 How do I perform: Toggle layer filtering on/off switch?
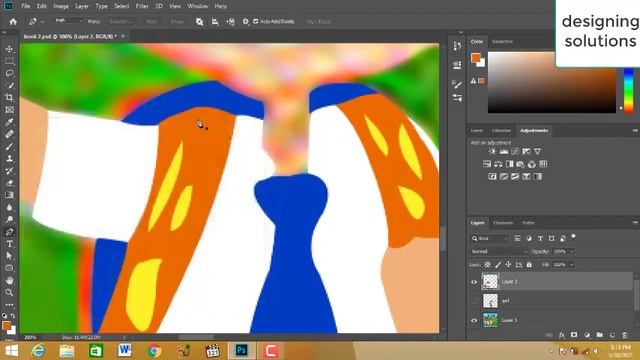click(573, 236)
